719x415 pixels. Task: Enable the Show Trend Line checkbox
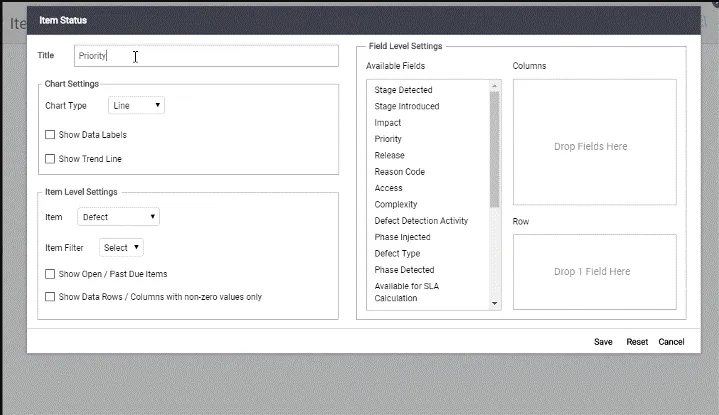[50, 159]
